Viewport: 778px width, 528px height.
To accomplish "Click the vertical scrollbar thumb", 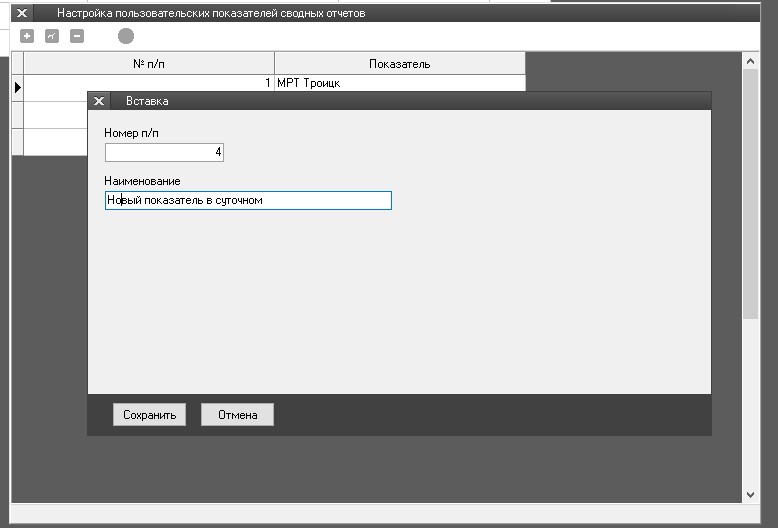I will pyautogui.click(x=751, y=190).
